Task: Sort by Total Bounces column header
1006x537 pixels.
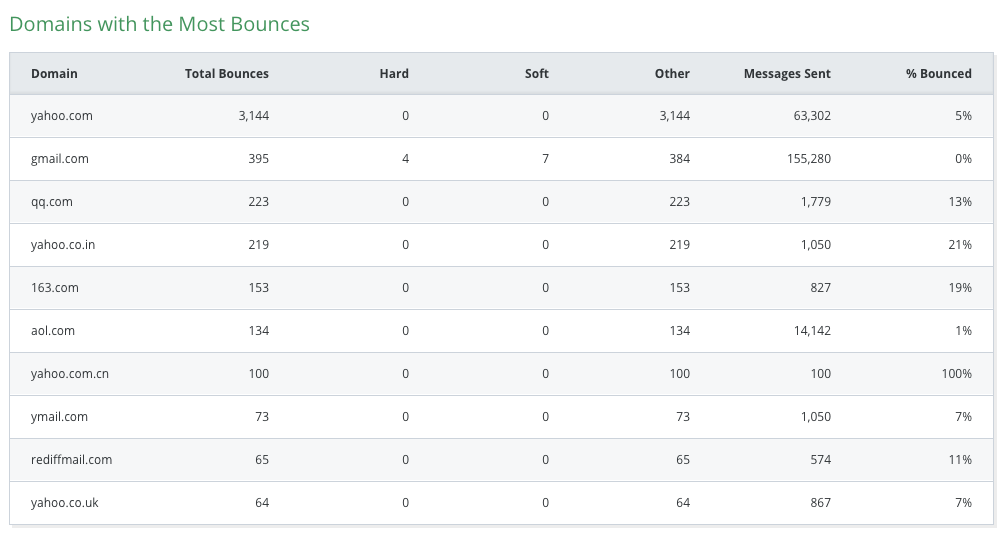Action: click(x=226, y=73)
